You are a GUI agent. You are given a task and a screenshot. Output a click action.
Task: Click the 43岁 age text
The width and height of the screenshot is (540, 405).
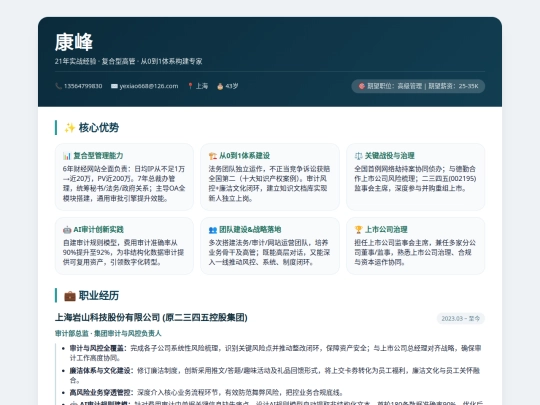point(232,86)
